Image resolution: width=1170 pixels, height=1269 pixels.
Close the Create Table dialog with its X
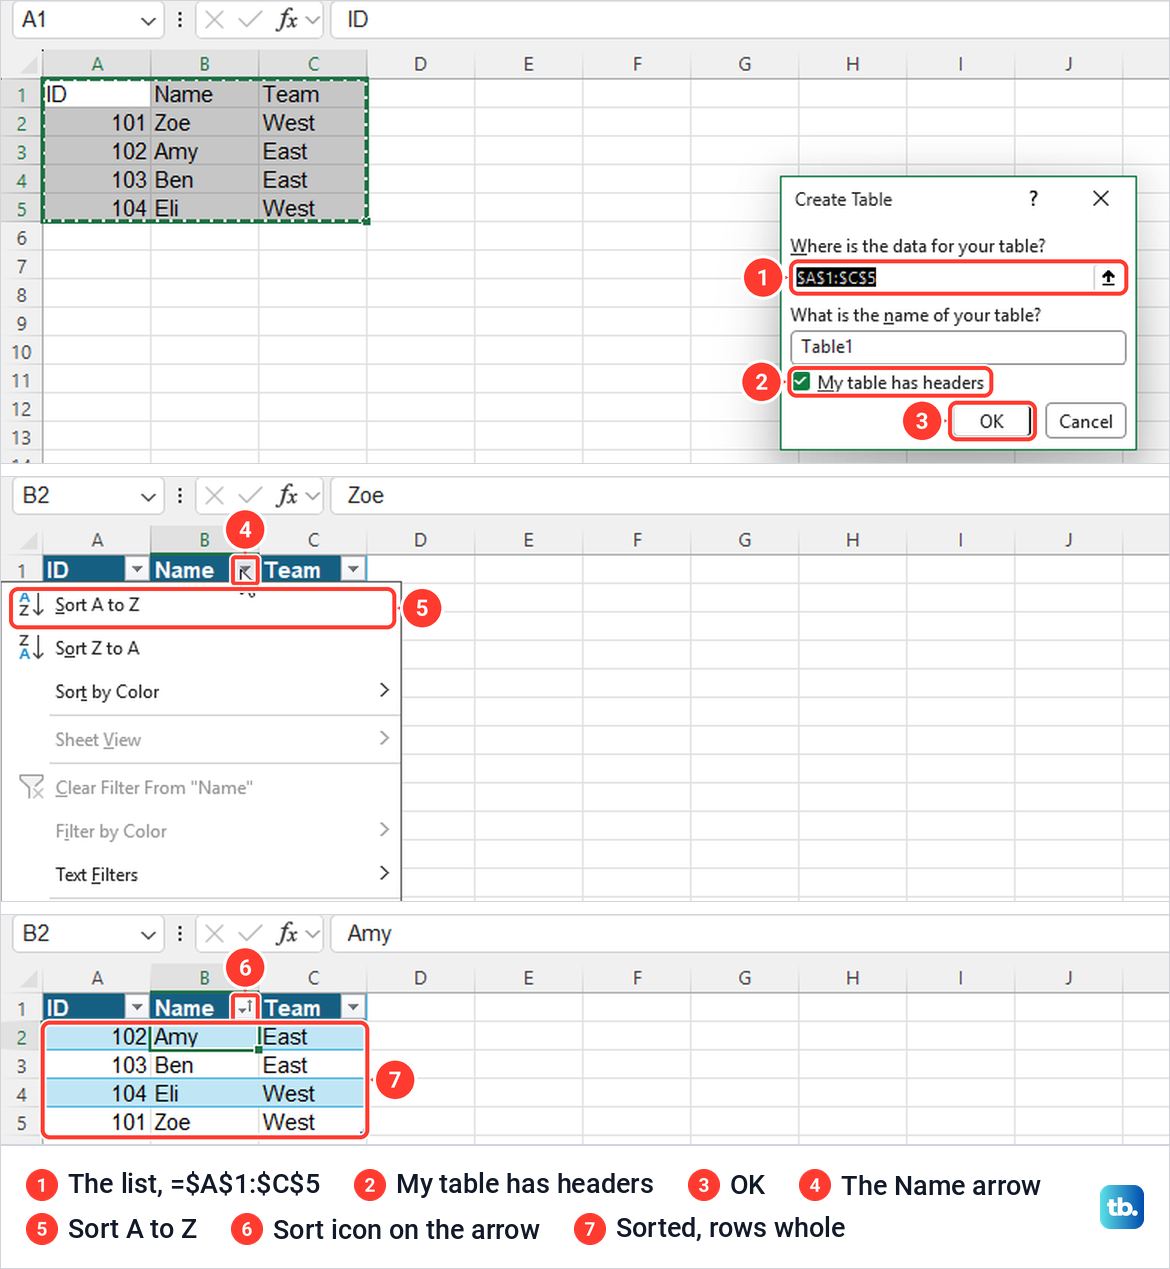(x=1101, y=199)
